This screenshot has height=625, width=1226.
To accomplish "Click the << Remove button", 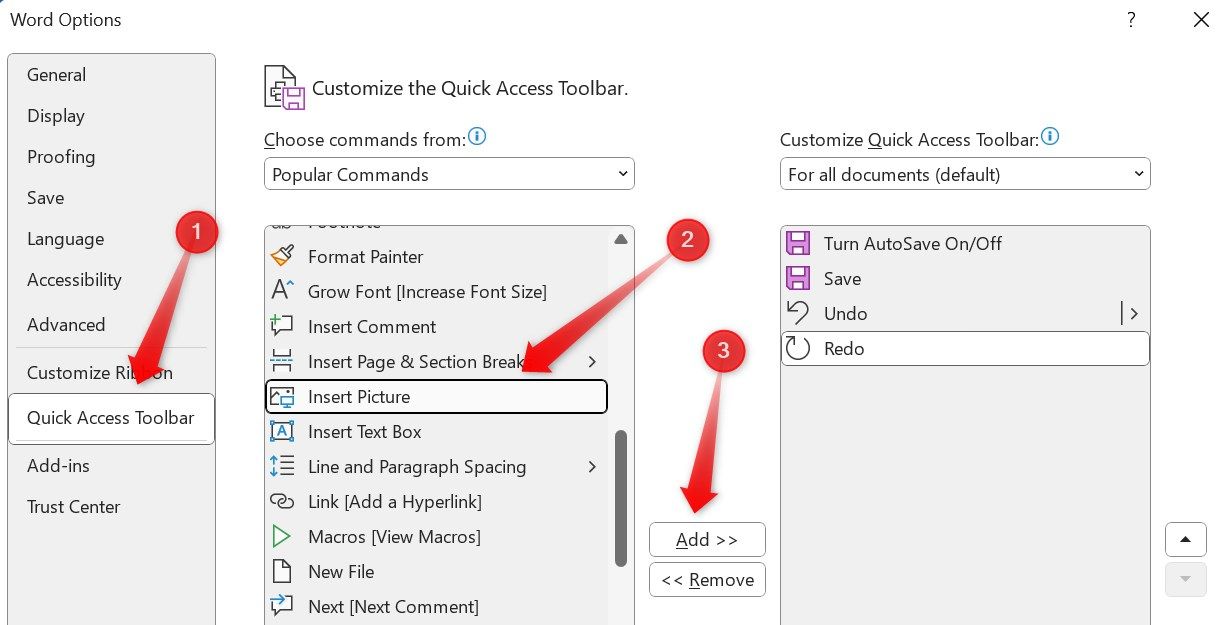I will click(707, 580).
